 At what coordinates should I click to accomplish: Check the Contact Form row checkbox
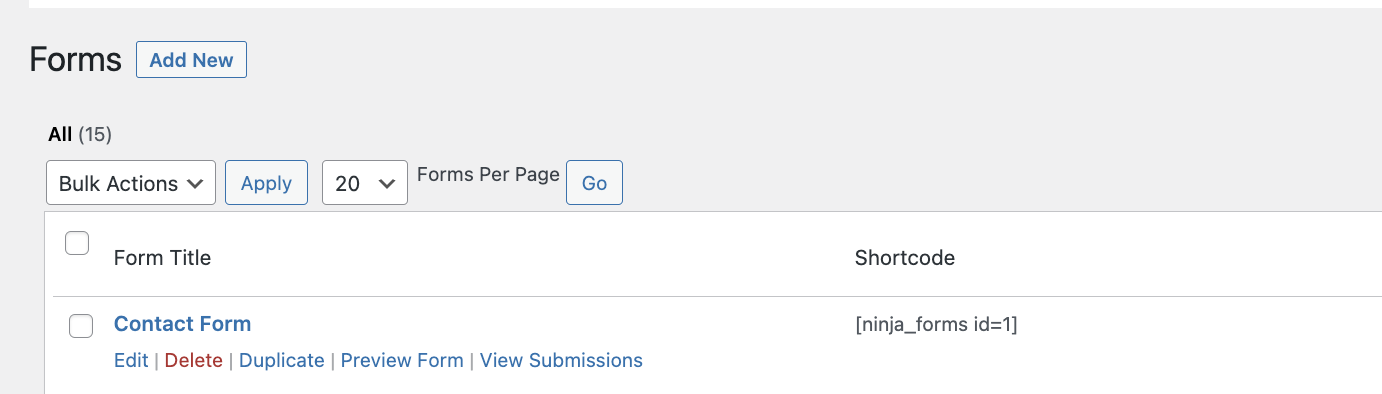80,326
